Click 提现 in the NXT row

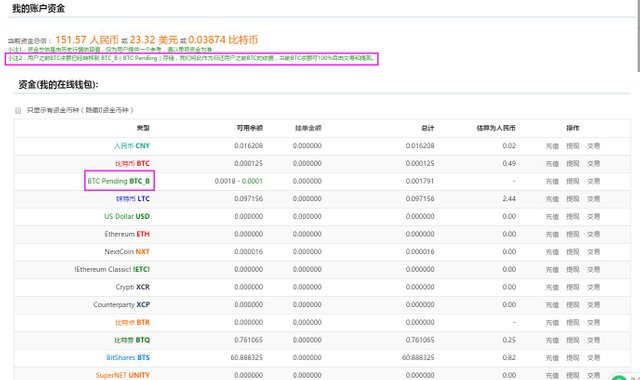click(x=573, y=252)
